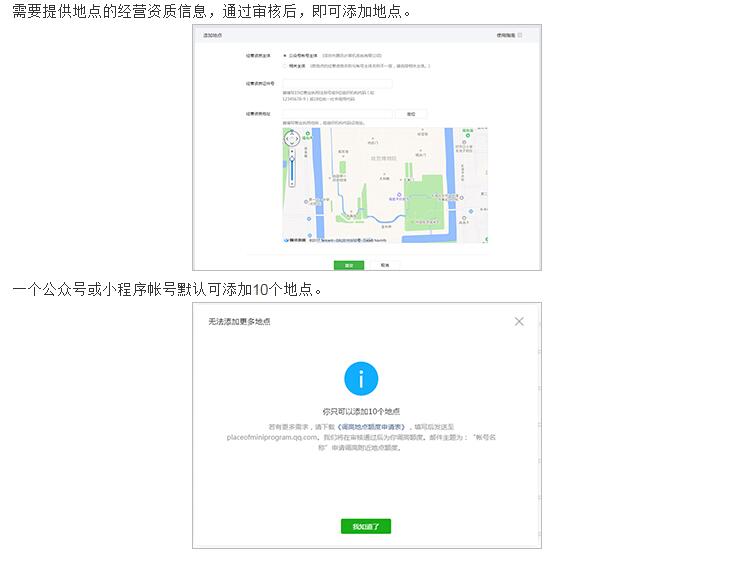This screenshot has width=733, height=564.
Task: Click the 经营资质证件号 input field
Action: click(337, 84)
